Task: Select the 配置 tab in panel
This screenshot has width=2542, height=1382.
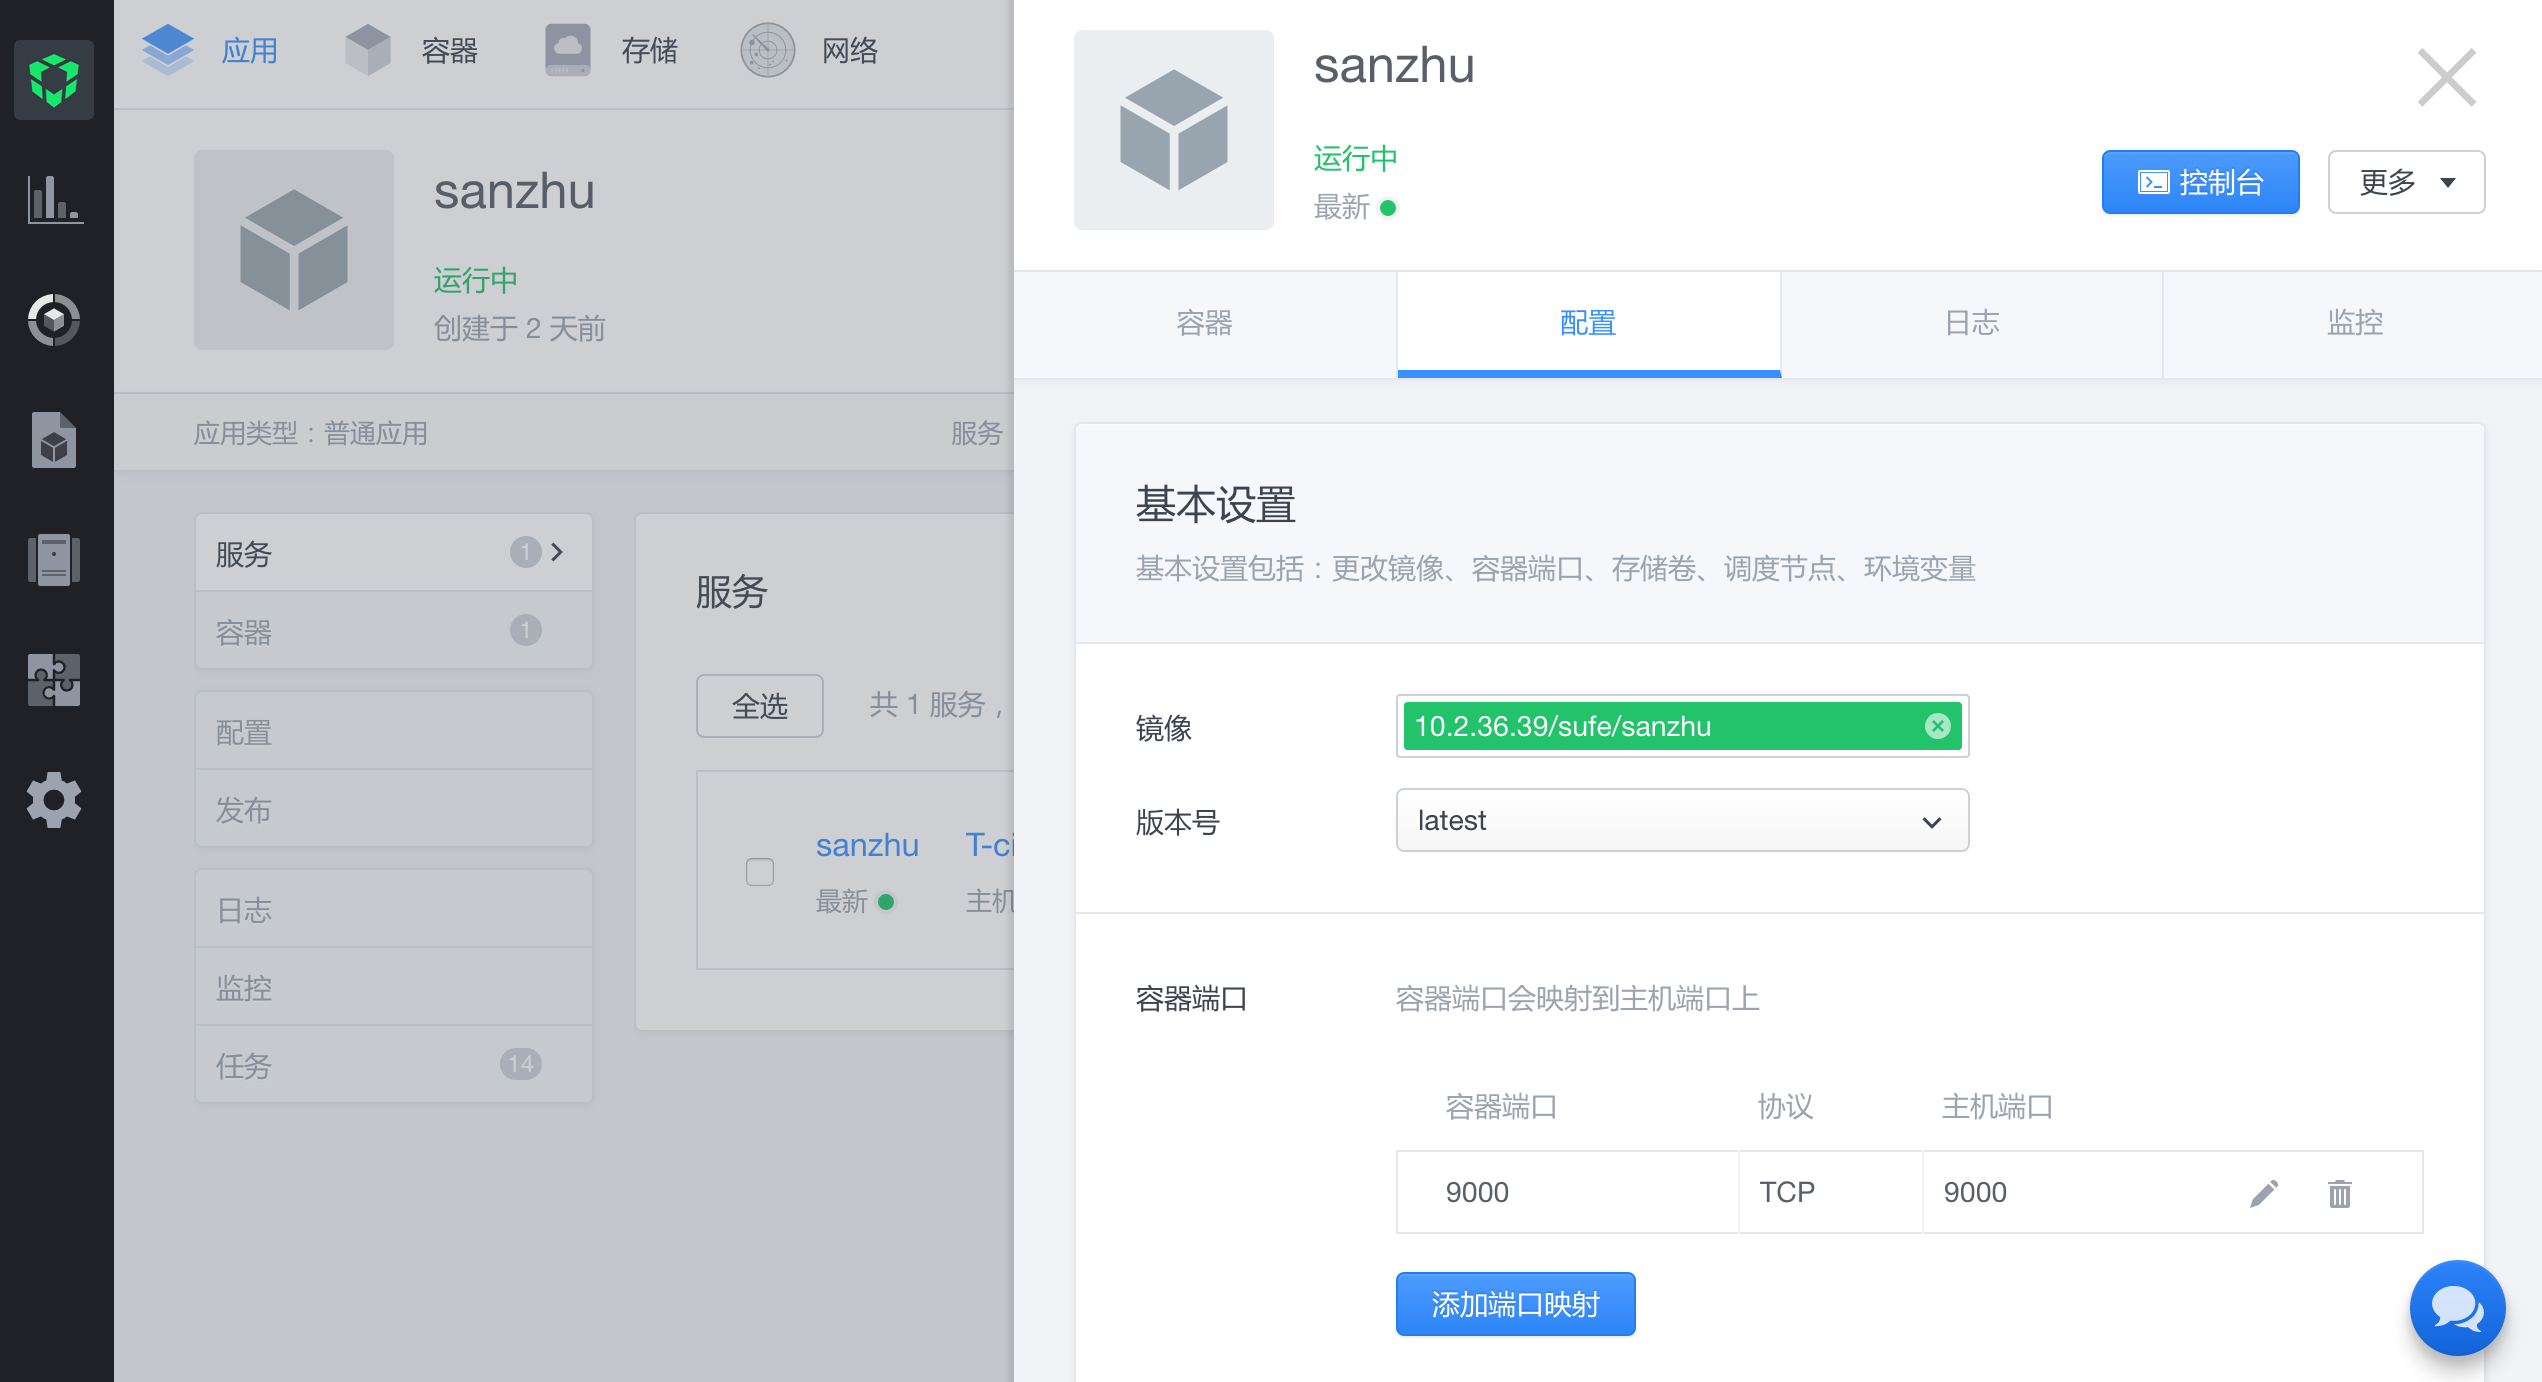Action: [x=1589, y=323]
